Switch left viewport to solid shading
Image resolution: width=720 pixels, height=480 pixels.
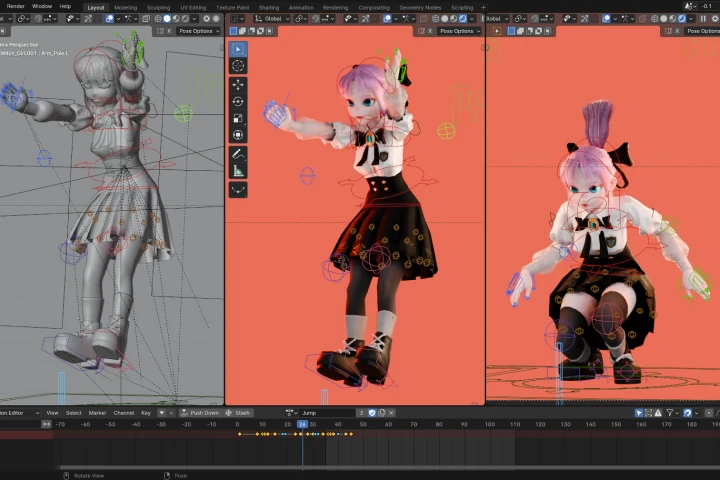coord(167,19)
